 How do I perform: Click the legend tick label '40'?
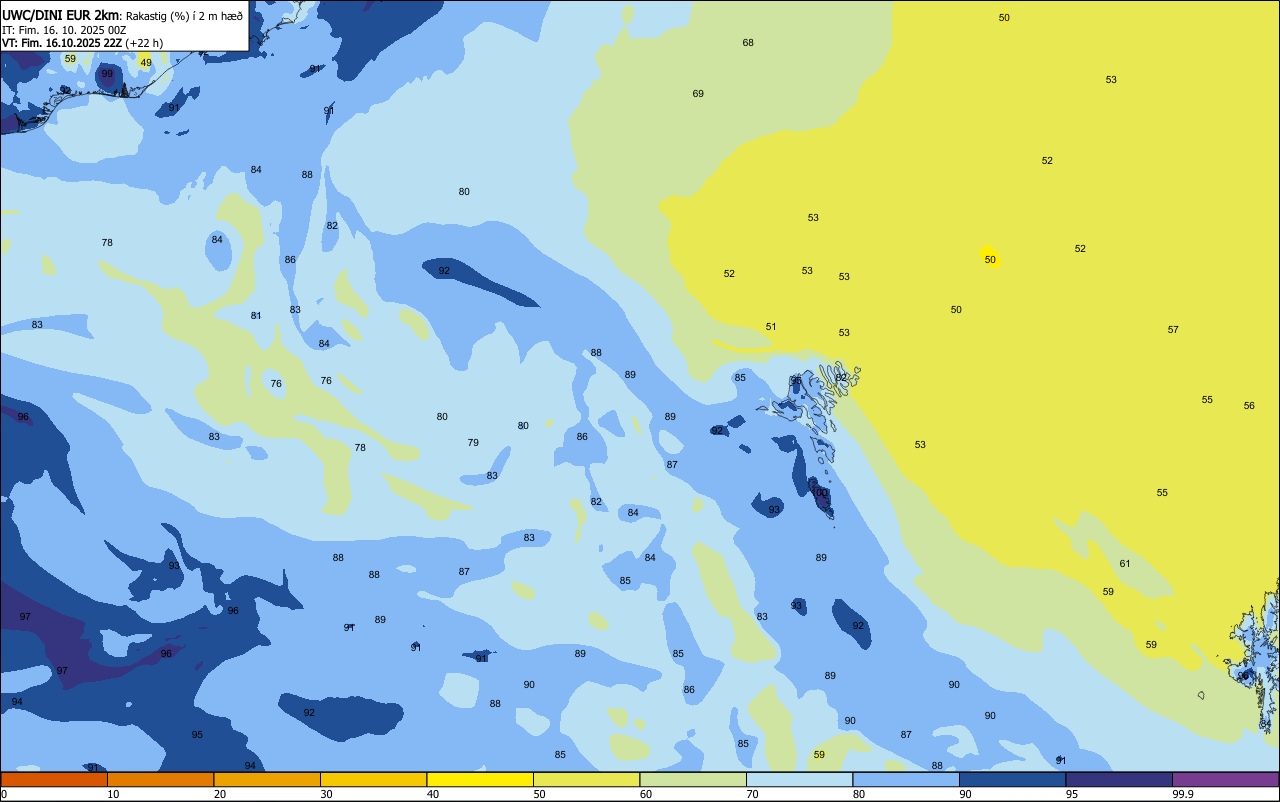[x=432, y=794]
